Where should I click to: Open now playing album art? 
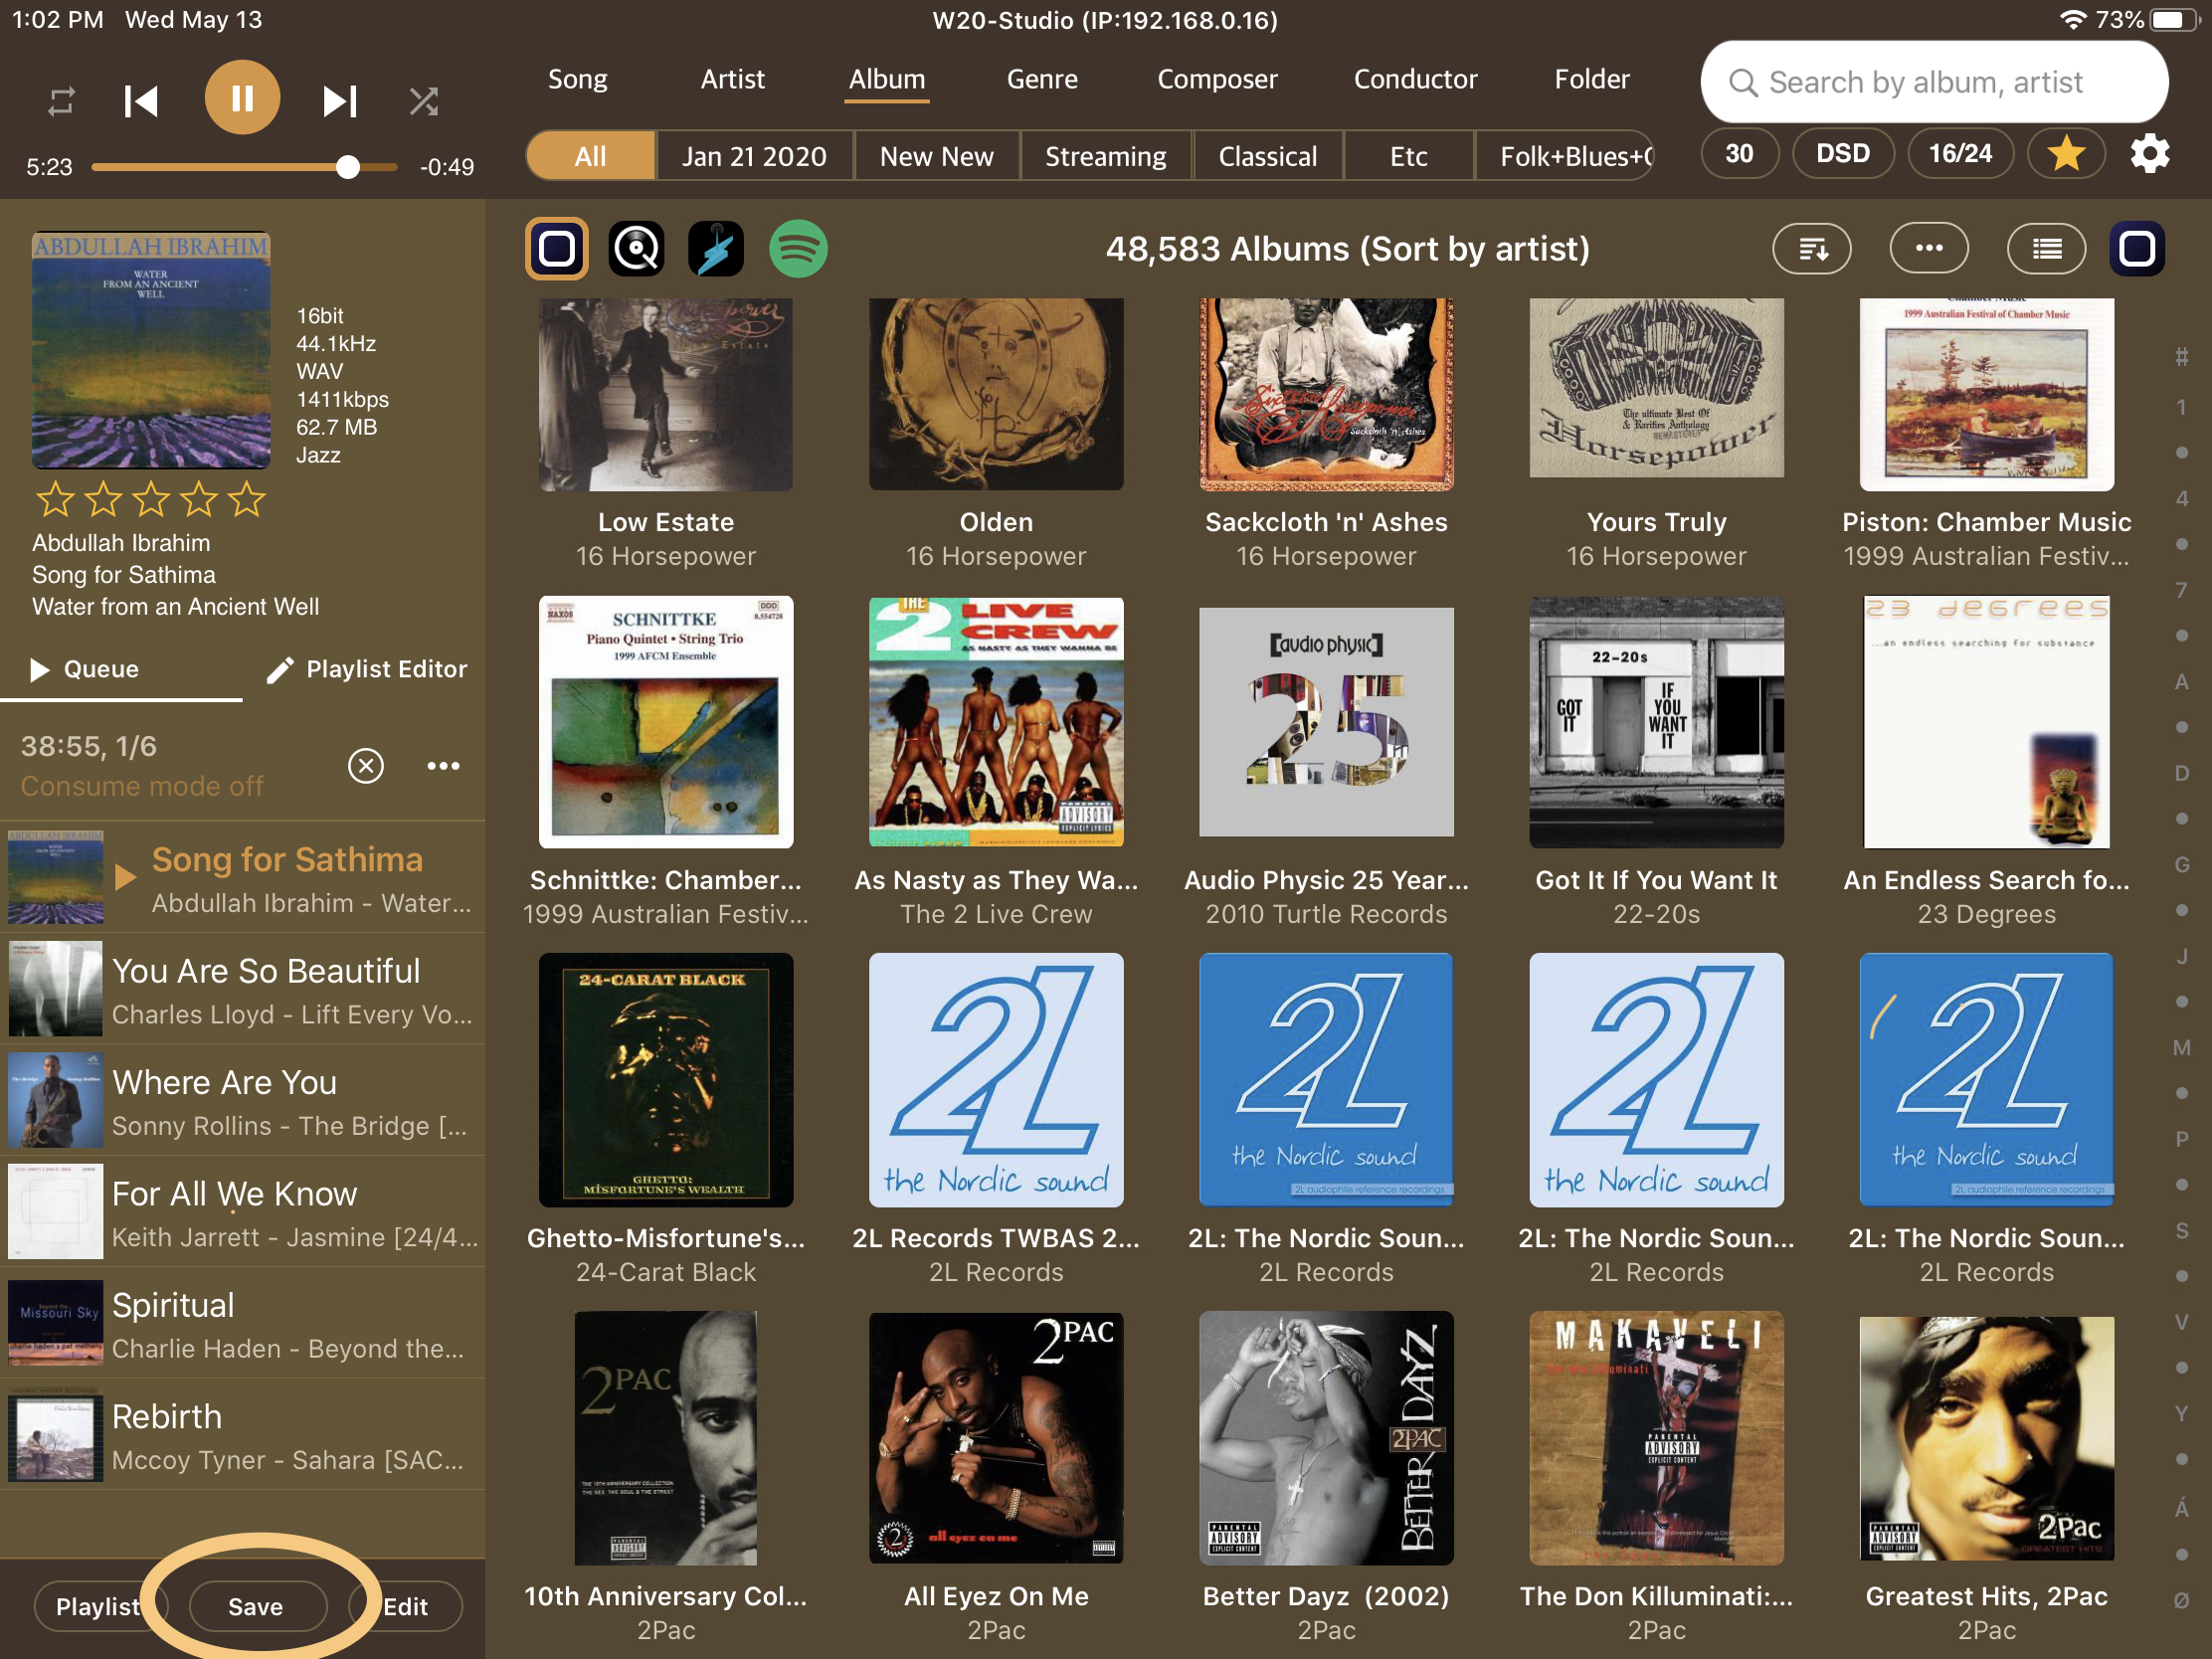151,350
